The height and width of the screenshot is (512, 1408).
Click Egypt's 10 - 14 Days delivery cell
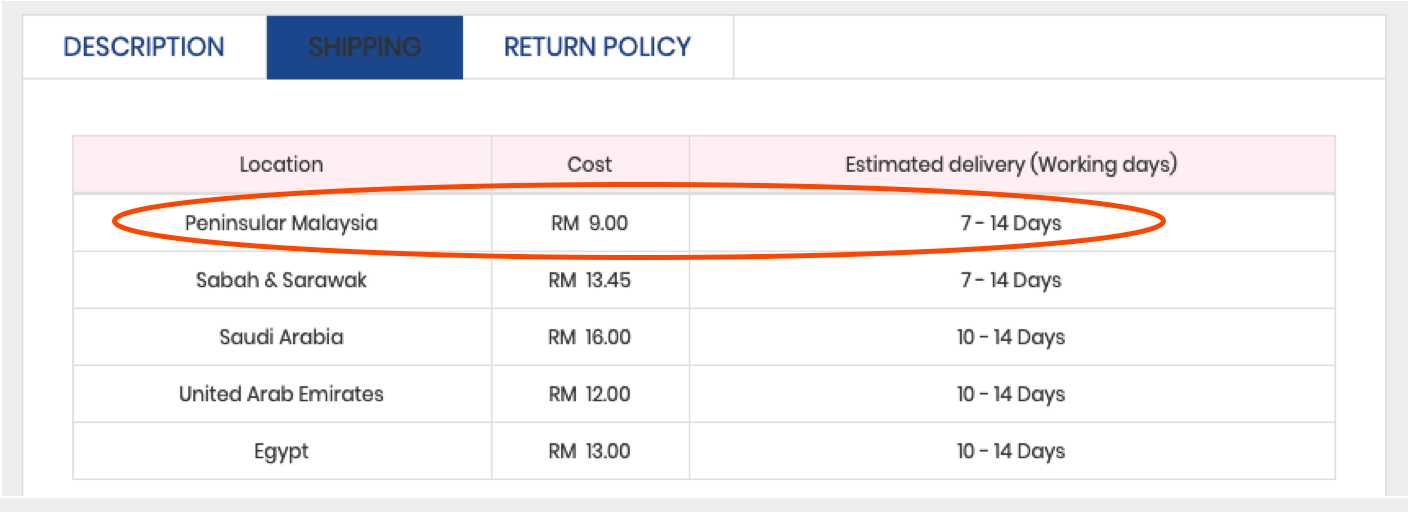pyautogui.click(x=1011, y=451)
